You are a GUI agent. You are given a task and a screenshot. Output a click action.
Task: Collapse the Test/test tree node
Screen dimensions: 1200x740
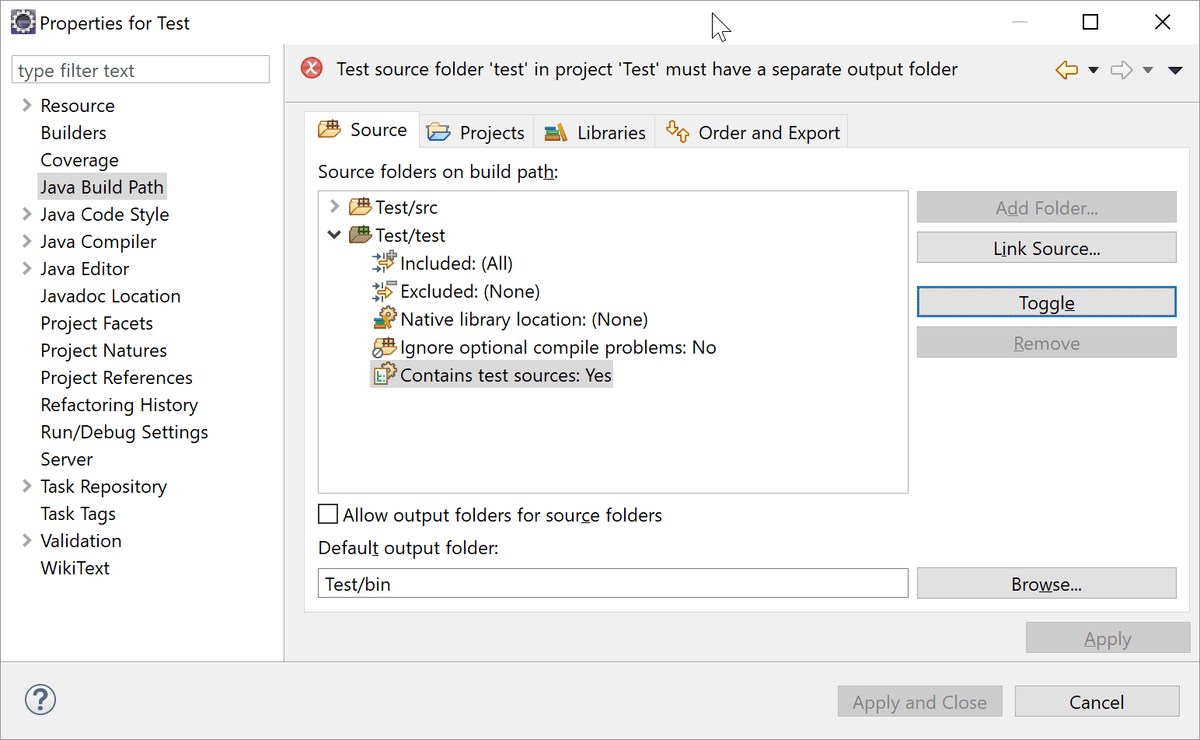(x=334, y=235)
